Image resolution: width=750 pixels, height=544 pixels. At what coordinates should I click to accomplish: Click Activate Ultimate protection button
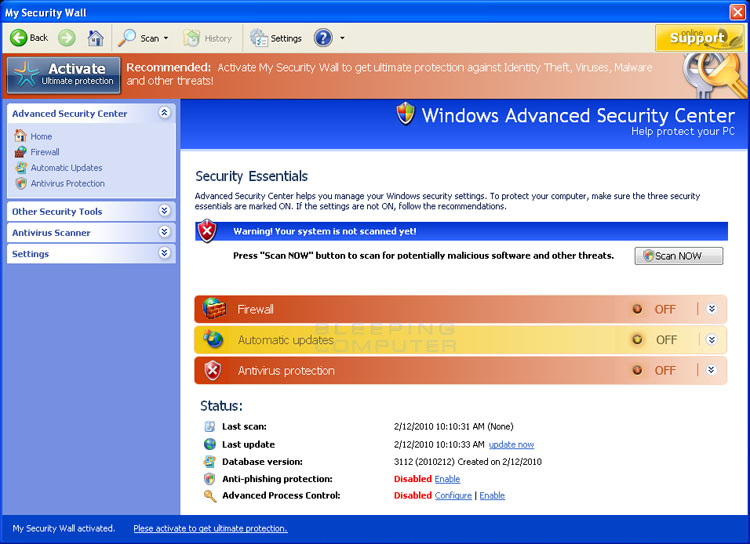click(x=64, y=75)
